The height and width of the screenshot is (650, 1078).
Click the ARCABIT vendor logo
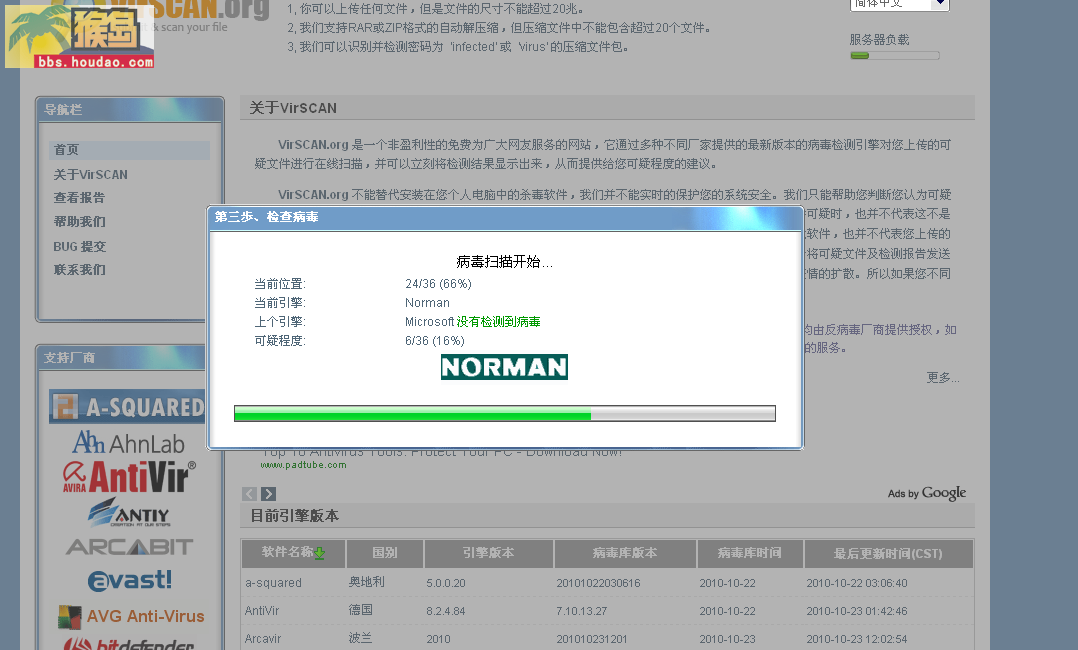129,547
